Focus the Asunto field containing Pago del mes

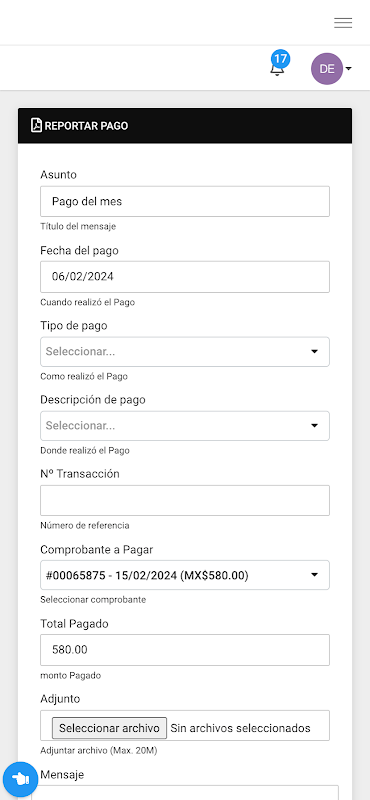point(185,201)
